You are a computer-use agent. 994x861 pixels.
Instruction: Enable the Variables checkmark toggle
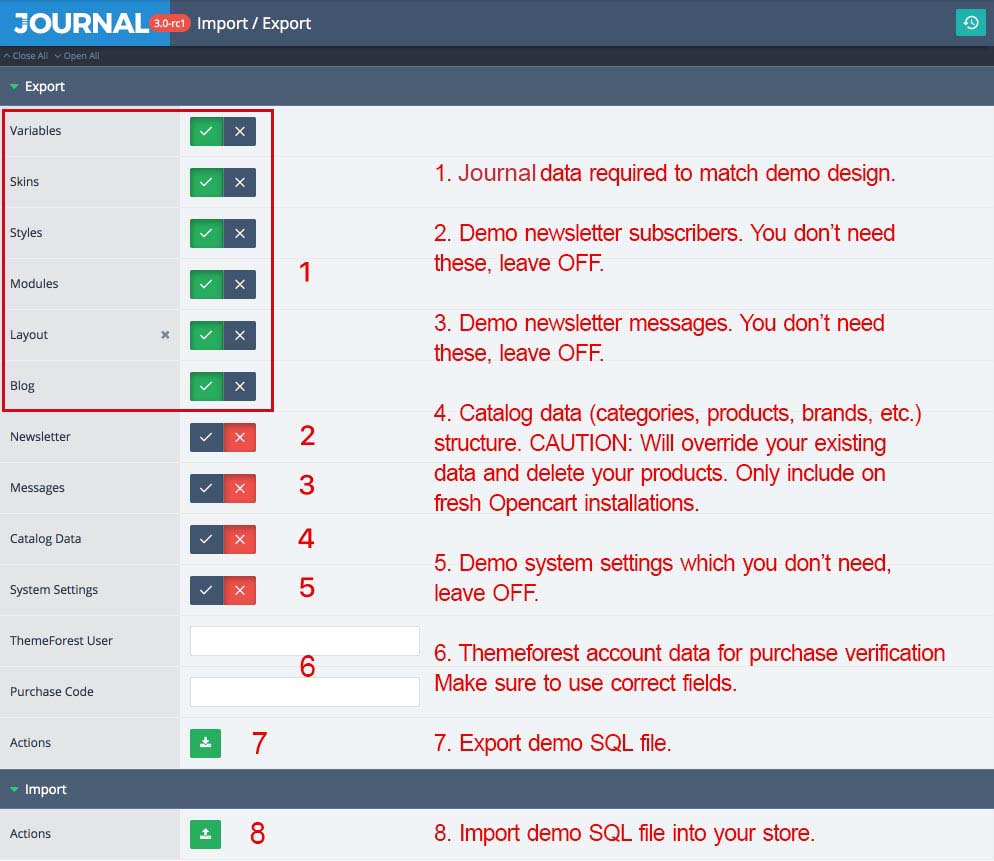pyautogui.click(x=206, y=131)
